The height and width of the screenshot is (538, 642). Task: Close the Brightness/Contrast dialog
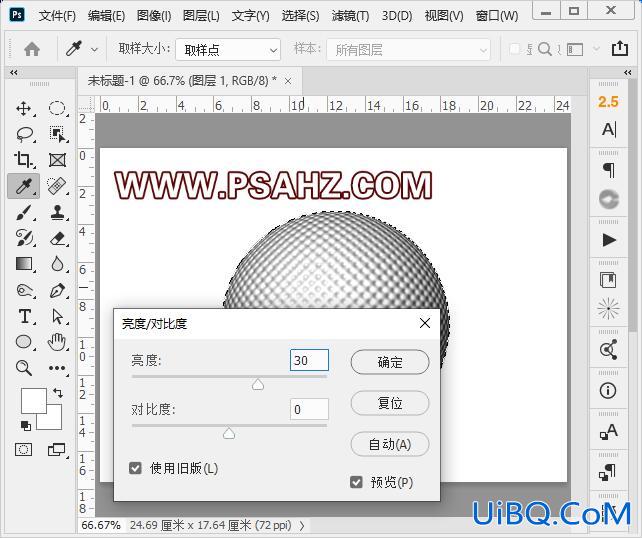click(x=425, y=323)
